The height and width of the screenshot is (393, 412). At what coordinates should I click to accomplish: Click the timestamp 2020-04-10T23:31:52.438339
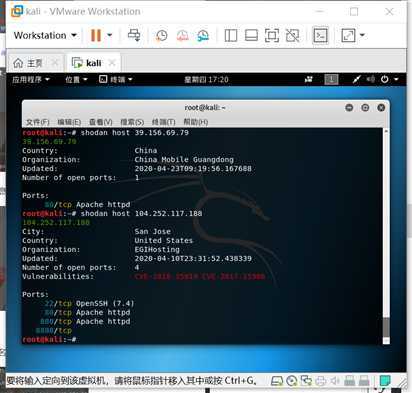click(x=193, y=259)
